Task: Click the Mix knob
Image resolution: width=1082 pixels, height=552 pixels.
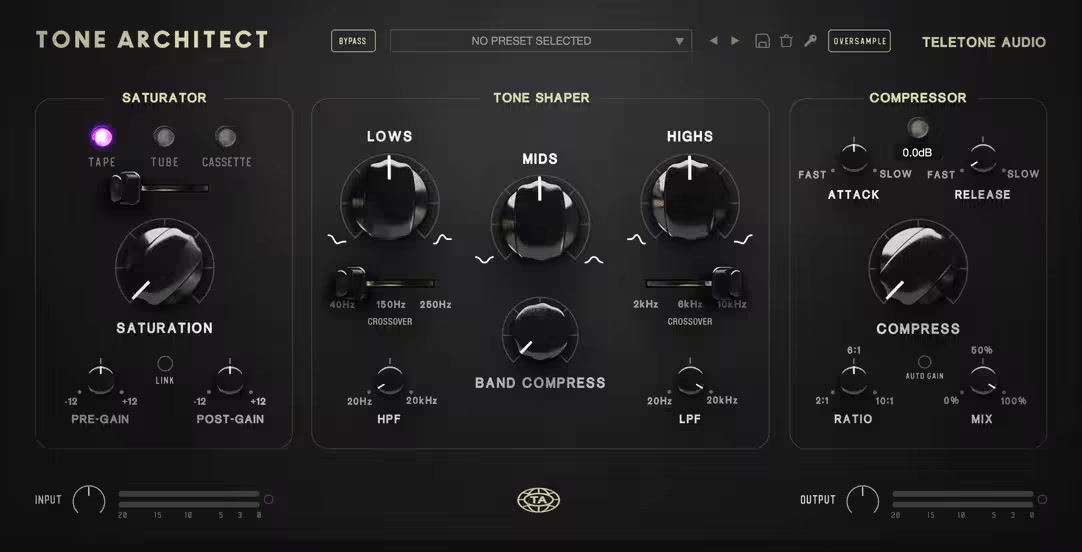Action: coord(983,380)
